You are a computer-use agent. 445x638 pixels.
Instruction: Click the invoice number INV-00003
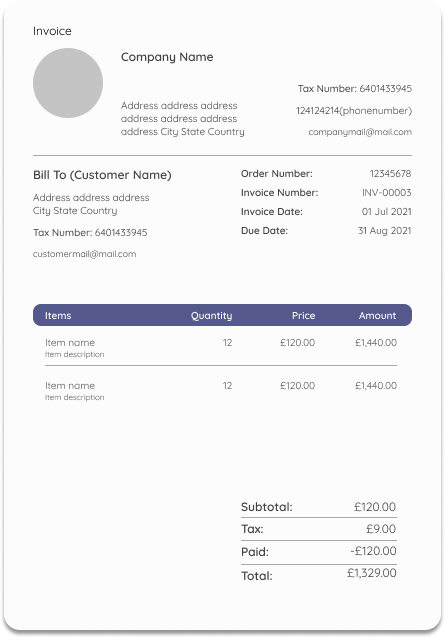pyautogui.click(x=387, y=192)
